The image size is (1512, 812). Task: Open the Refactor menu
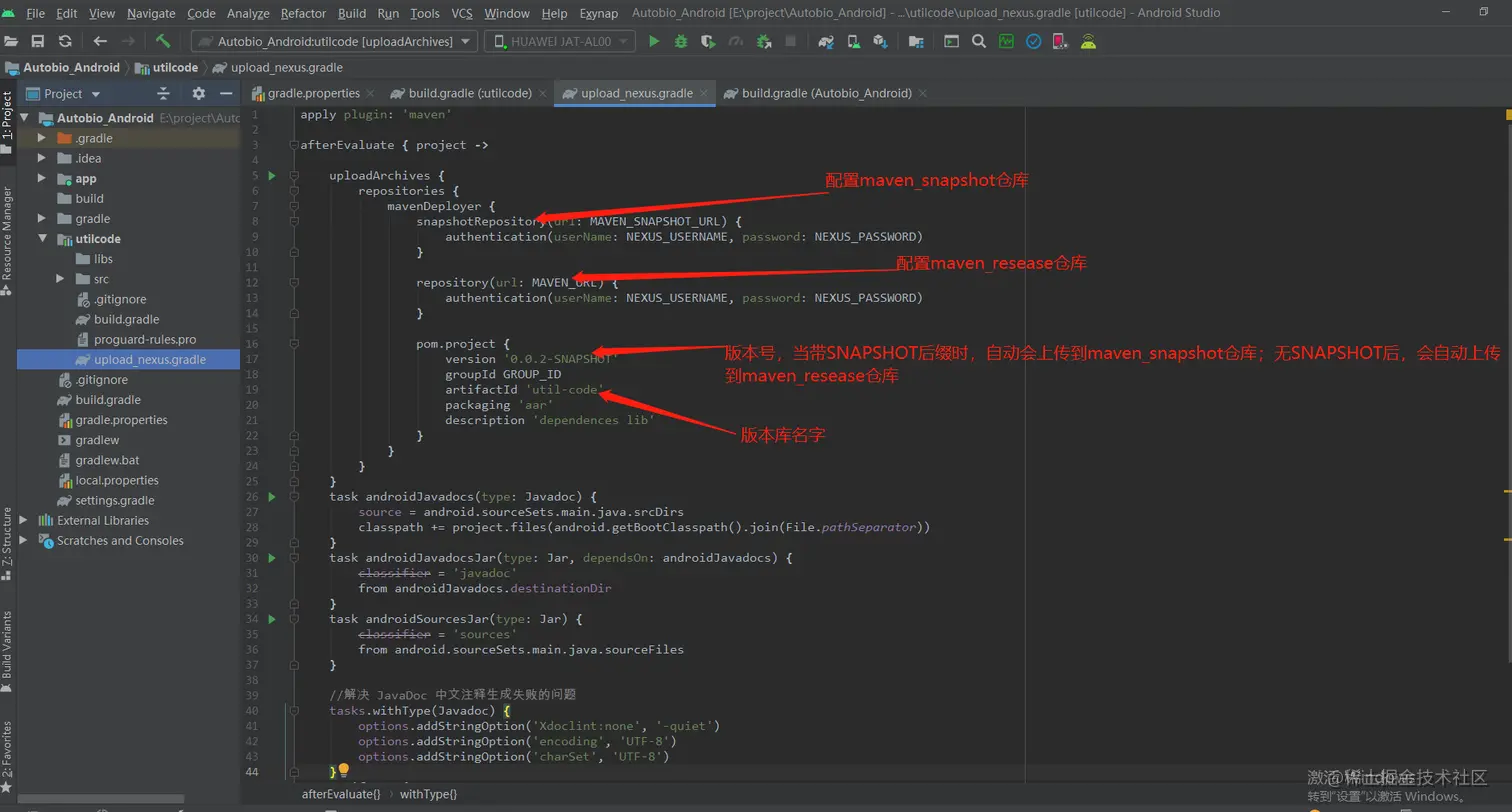[x=303, y=13]
